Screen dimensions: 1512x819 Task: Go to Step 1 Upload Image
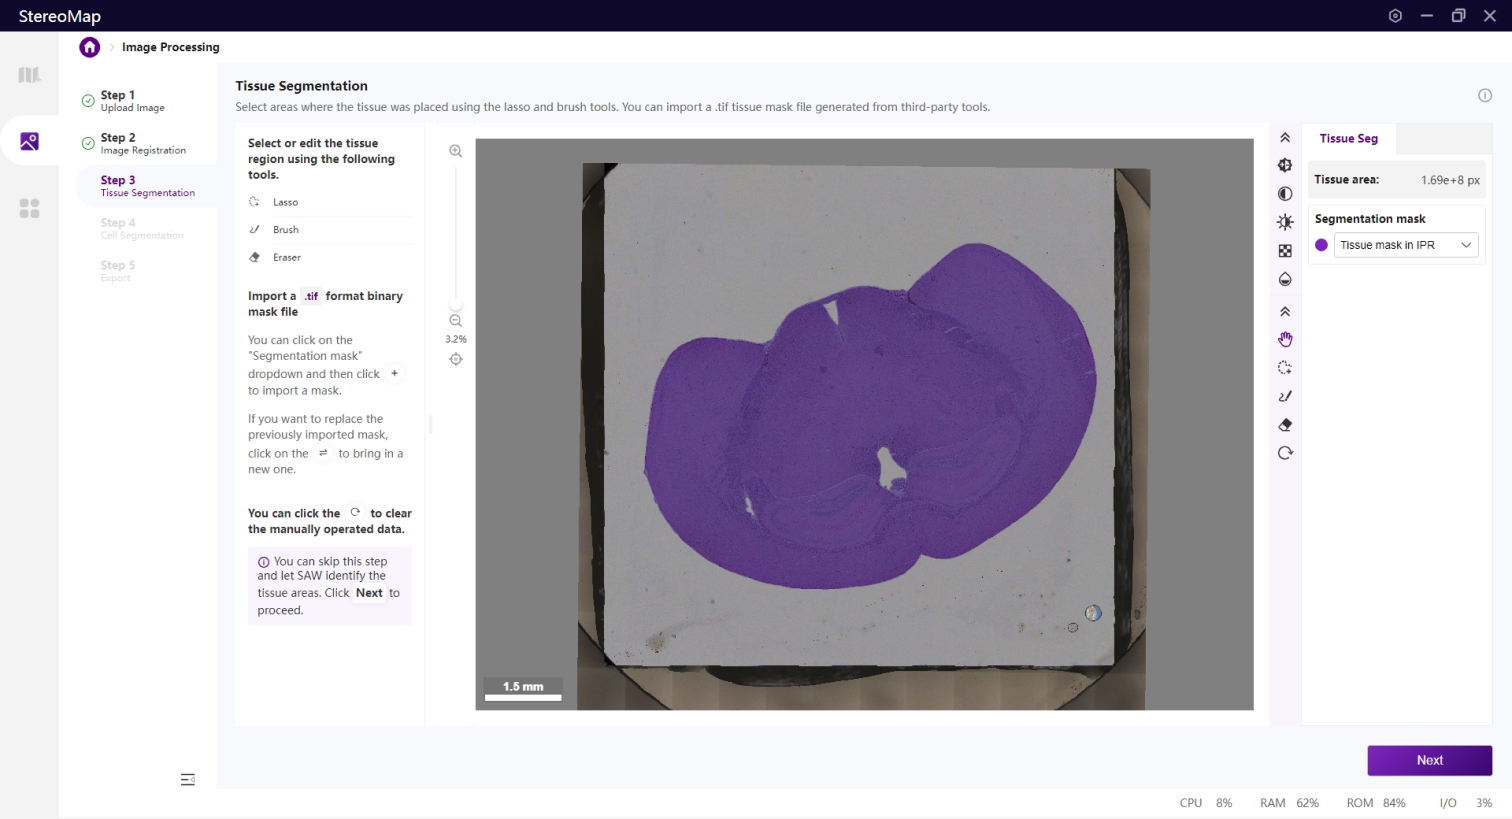[x=132, y=101]
